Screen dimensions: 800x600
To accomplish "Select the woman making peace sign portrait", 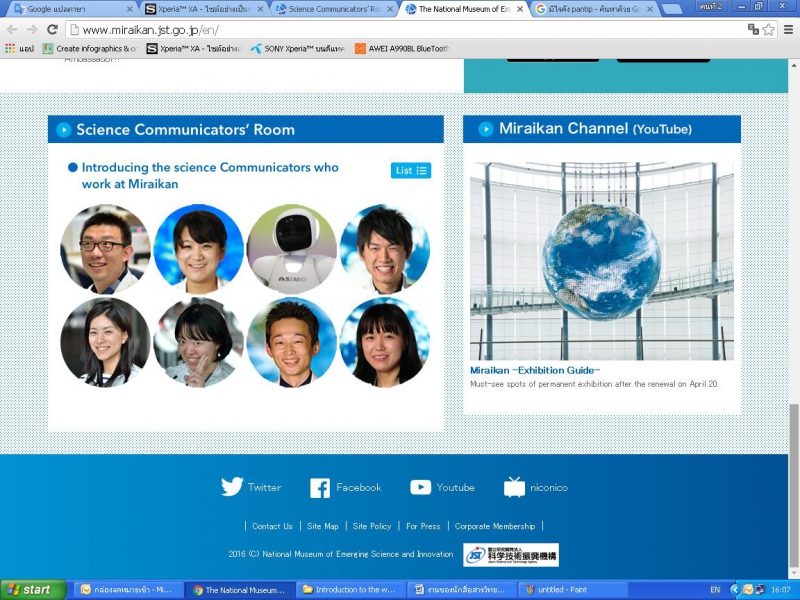I will pos(198,342).
